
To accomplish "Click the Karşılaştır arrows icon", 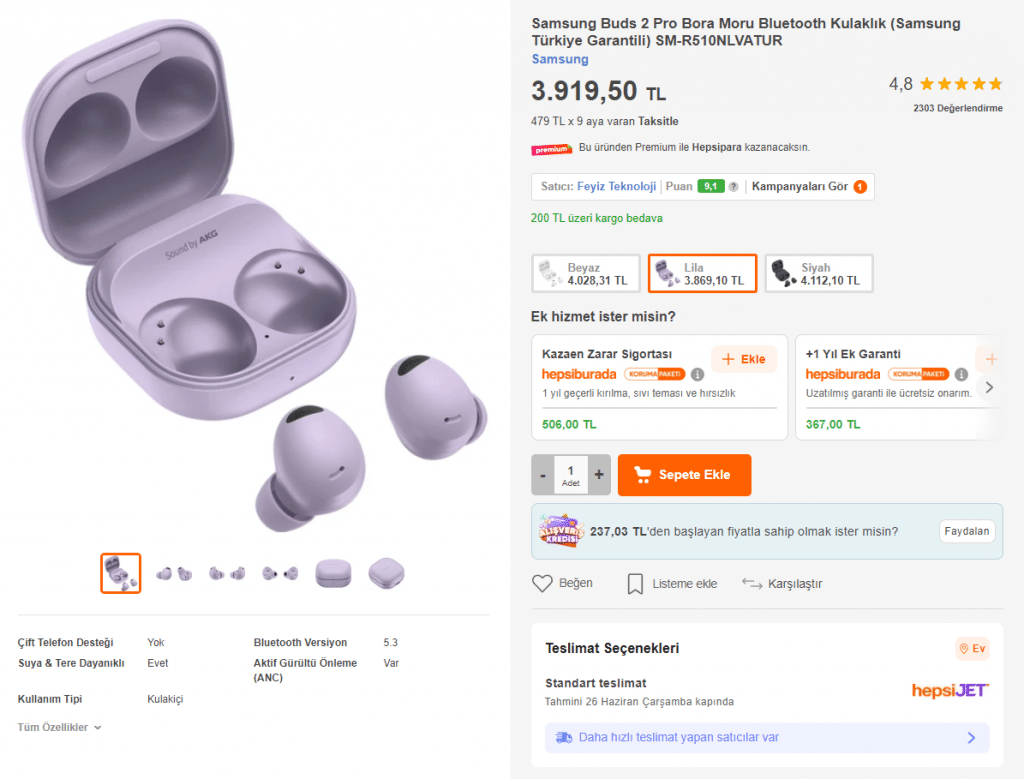I will pyautogui.click(x=752, y=583).
